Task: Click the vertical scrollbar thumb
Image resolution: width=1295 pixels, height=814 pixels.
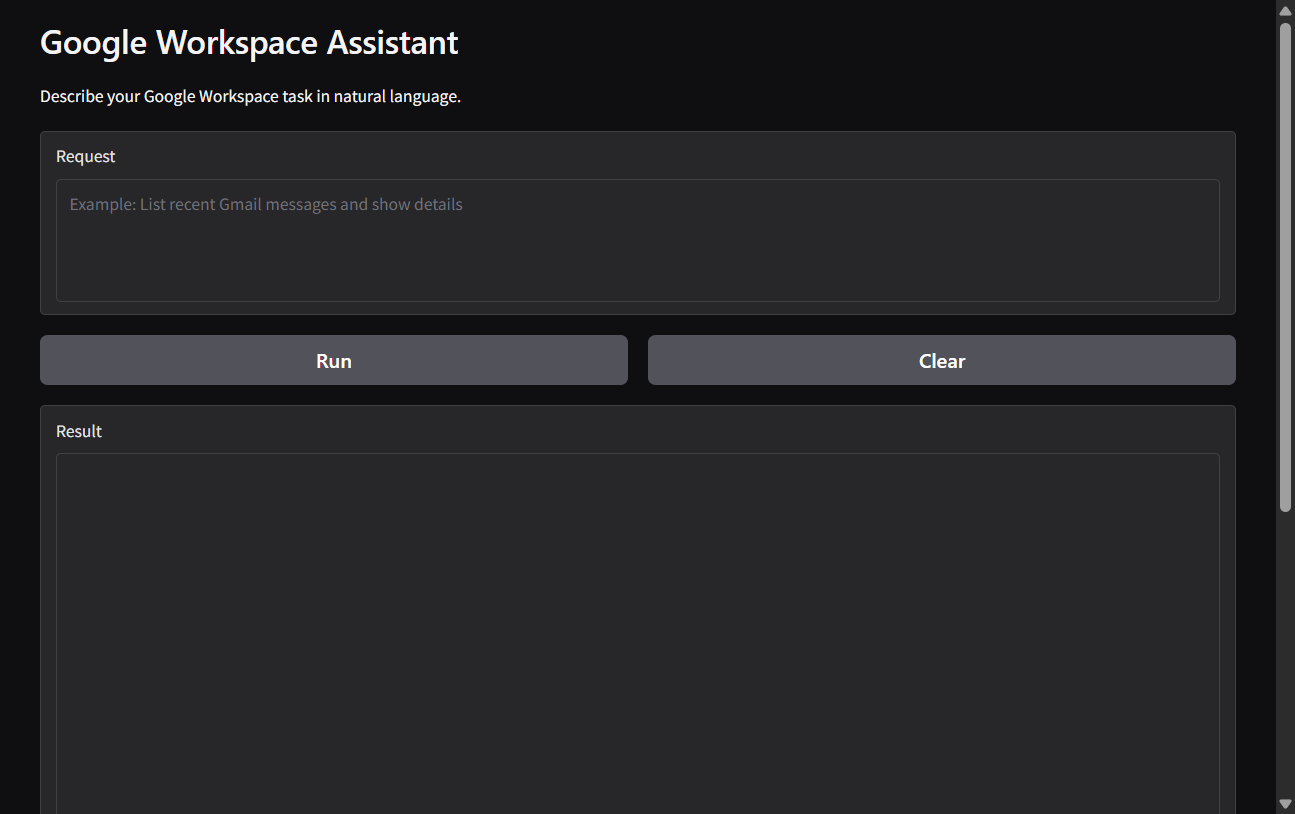Action: (x=1285, y=268)
